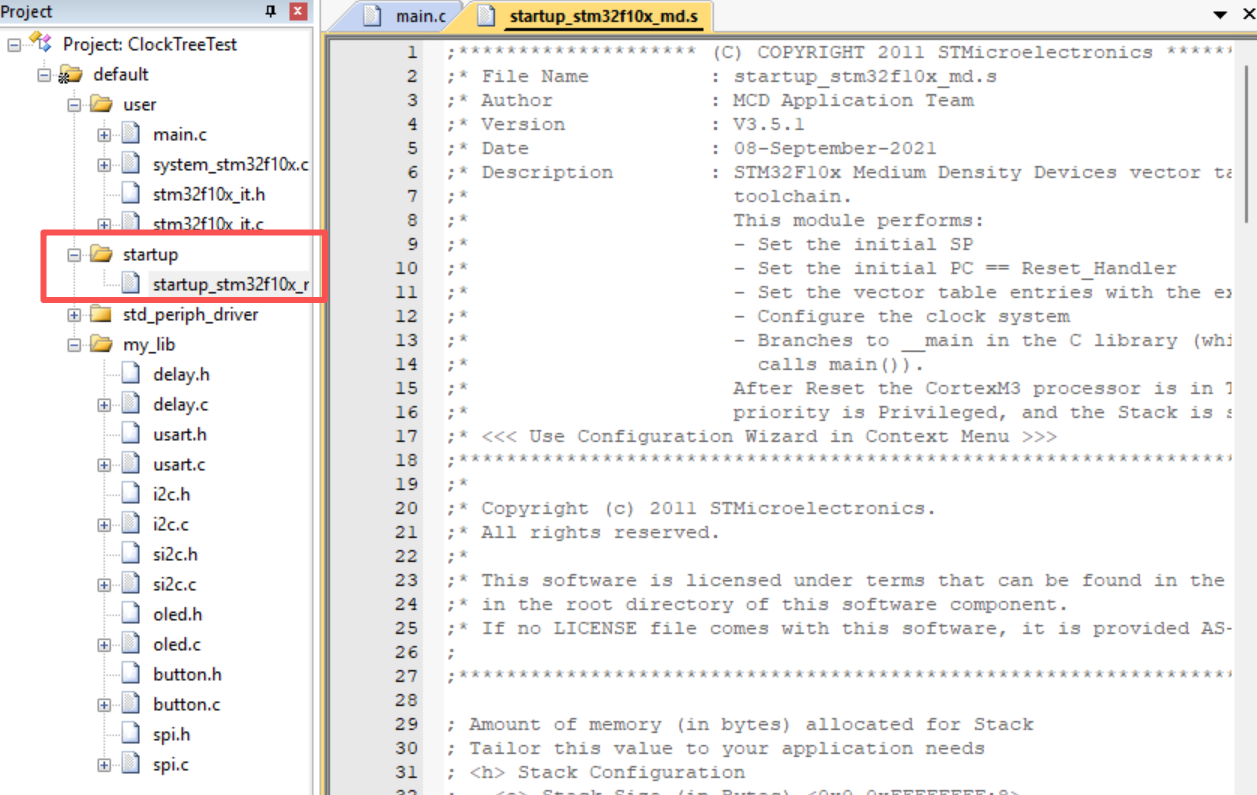Select i2c.h in the project tree
1257x795 pixels.
(x=171, y=494)
